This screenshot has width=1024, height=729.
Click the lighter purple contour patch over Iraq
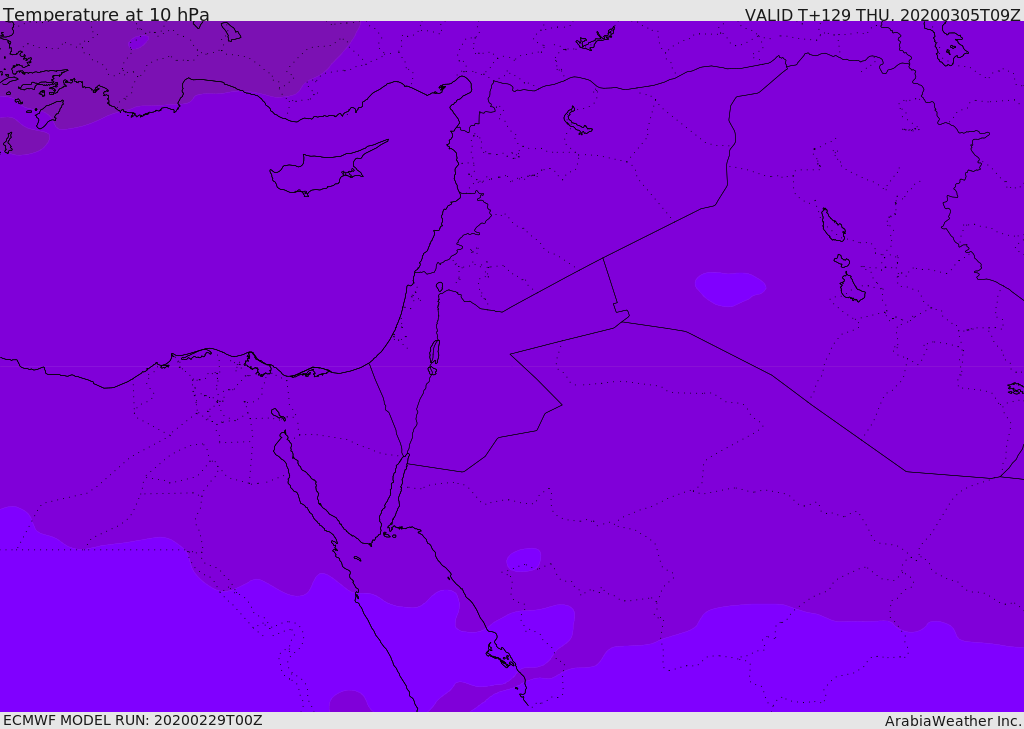click(730, 289)
